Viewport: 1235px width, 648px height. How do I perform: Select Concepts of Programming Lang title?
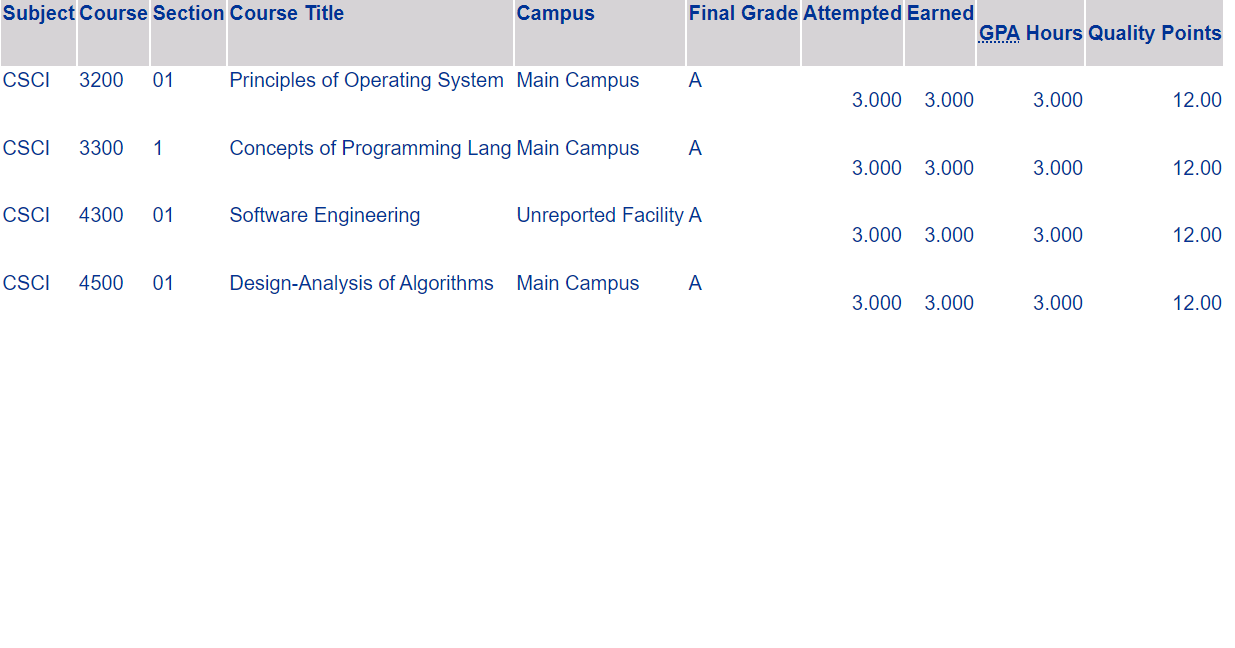click(371, 148)
